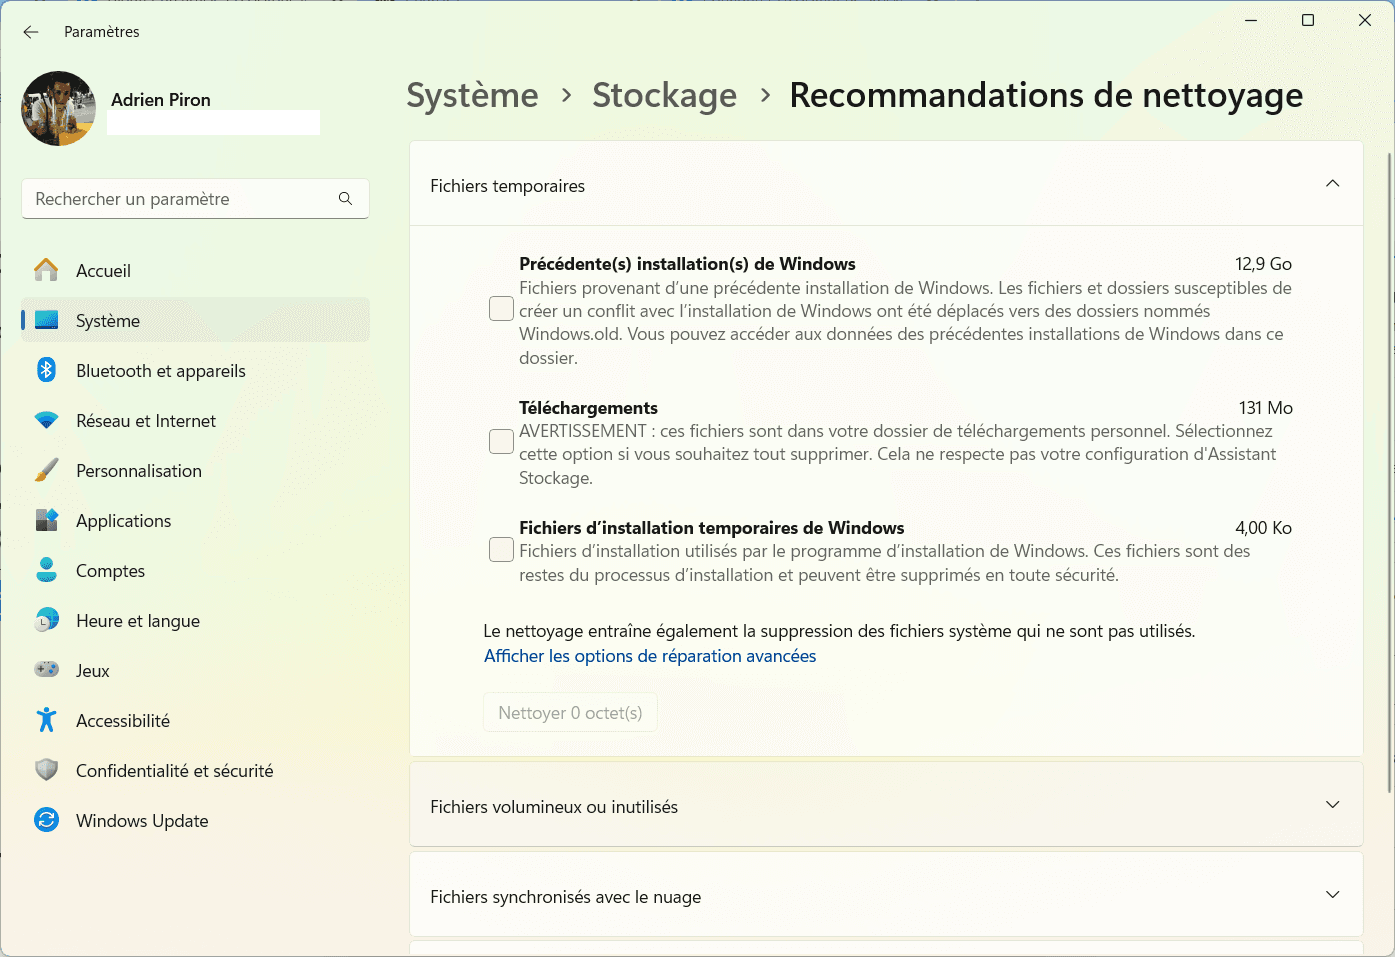
Task: Click the clock globe Heure et langue icon
Action: [x=46, y=620]
